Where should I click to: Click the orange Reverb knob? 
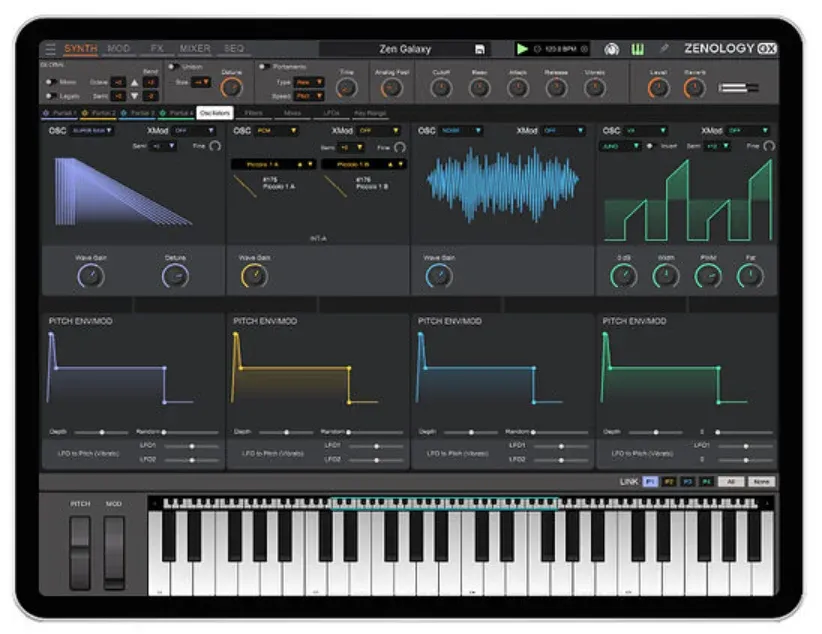[x=694, y=88]
